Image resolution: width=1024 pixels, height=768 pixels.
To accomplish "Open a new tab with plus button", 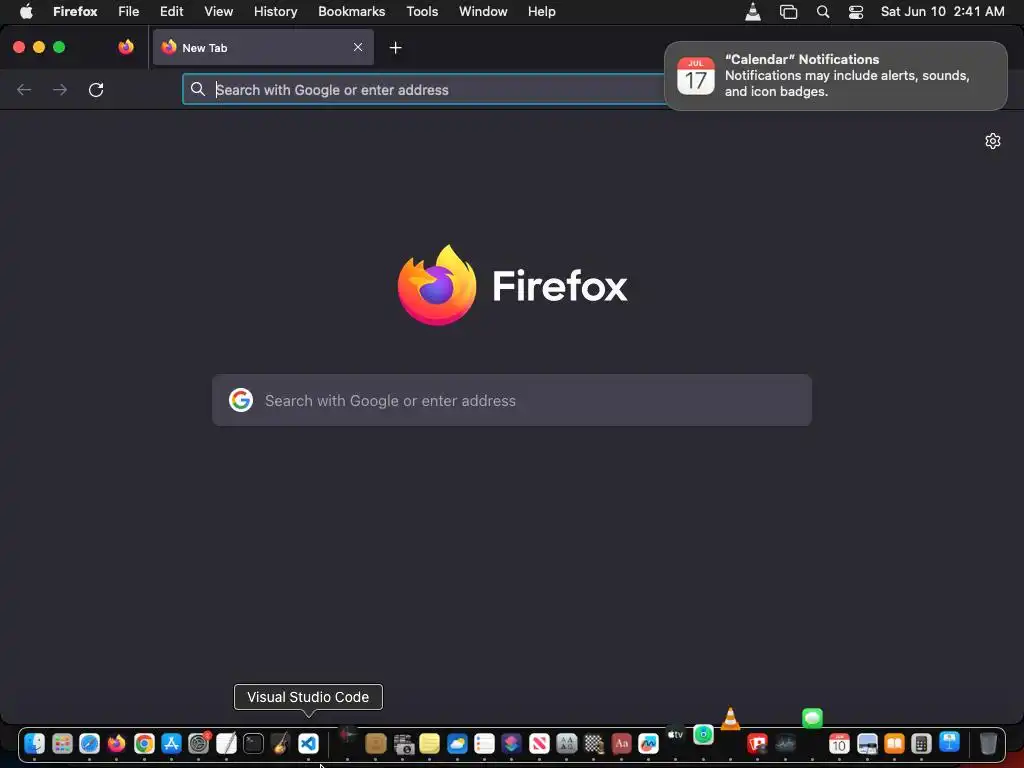I will [395, 48].
